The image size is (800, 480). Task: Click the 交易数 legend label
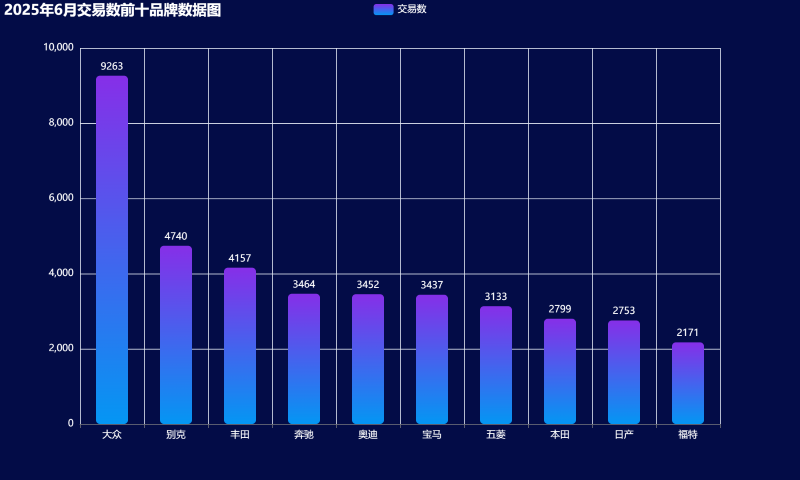412,9
